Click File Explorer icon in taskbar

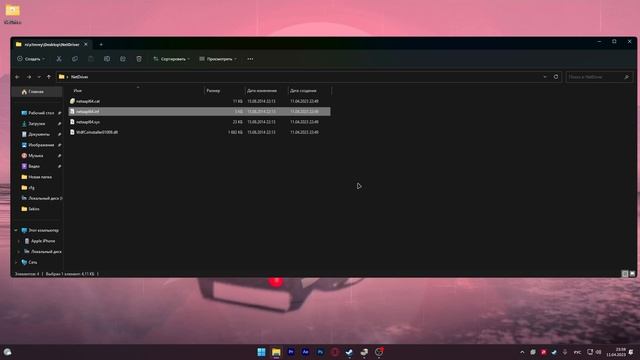(x=276, y=352)
